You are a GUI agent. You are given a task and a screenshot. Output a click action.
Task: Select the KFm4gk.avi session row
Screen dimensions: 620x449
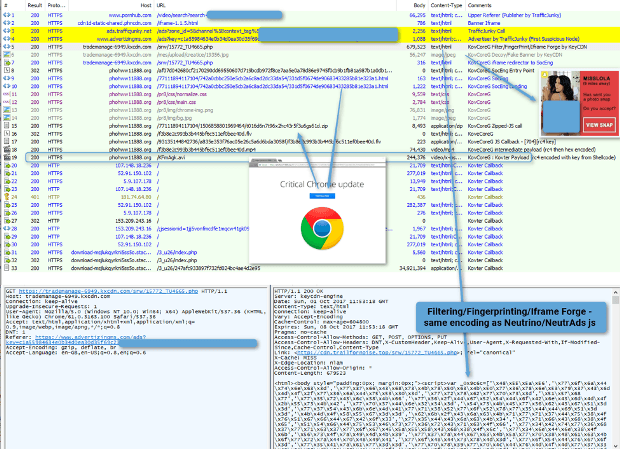tap(278, 157)
